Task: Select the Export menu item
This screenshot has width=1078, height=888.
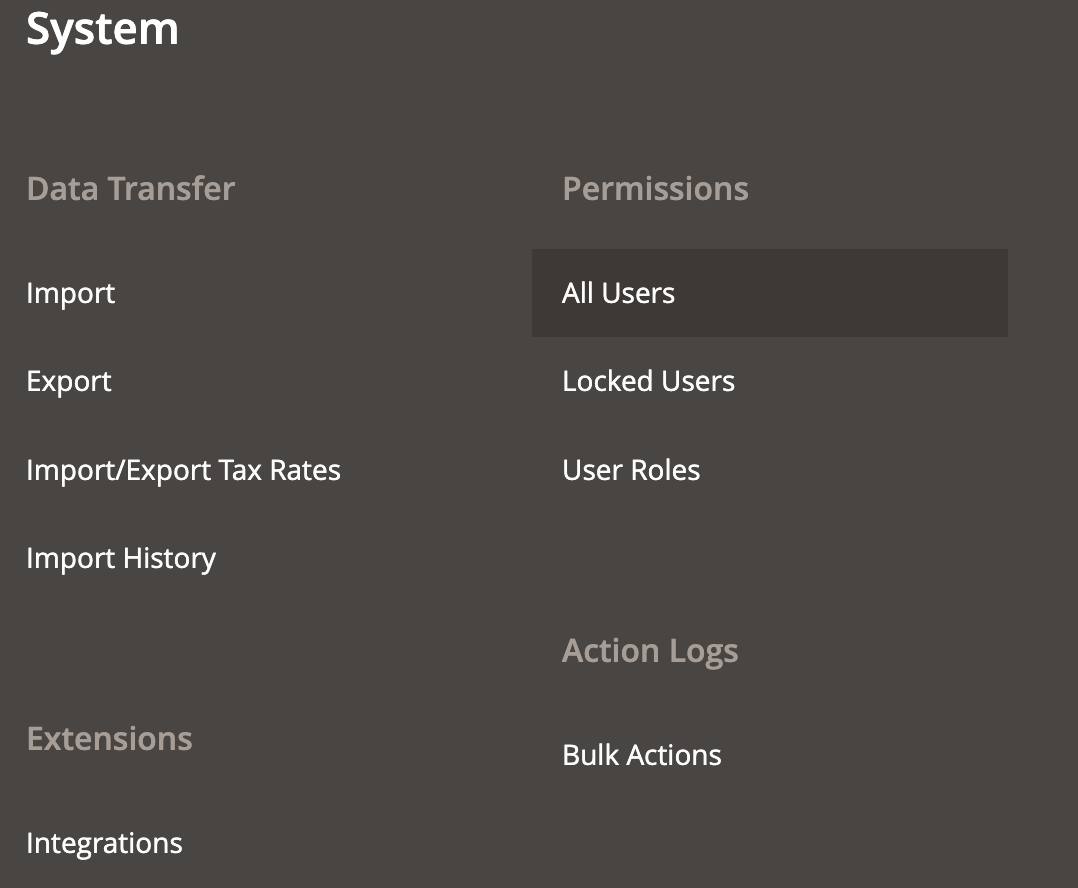Action: (x=69, y=381)
